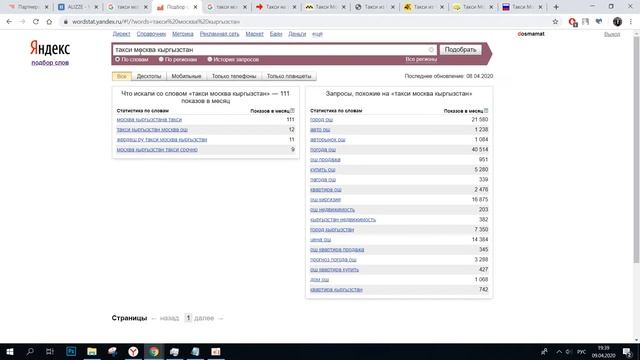The image size is (640, 360).
Task: Open the 'Все регионы' region selector
Action: tap(421, 60)
